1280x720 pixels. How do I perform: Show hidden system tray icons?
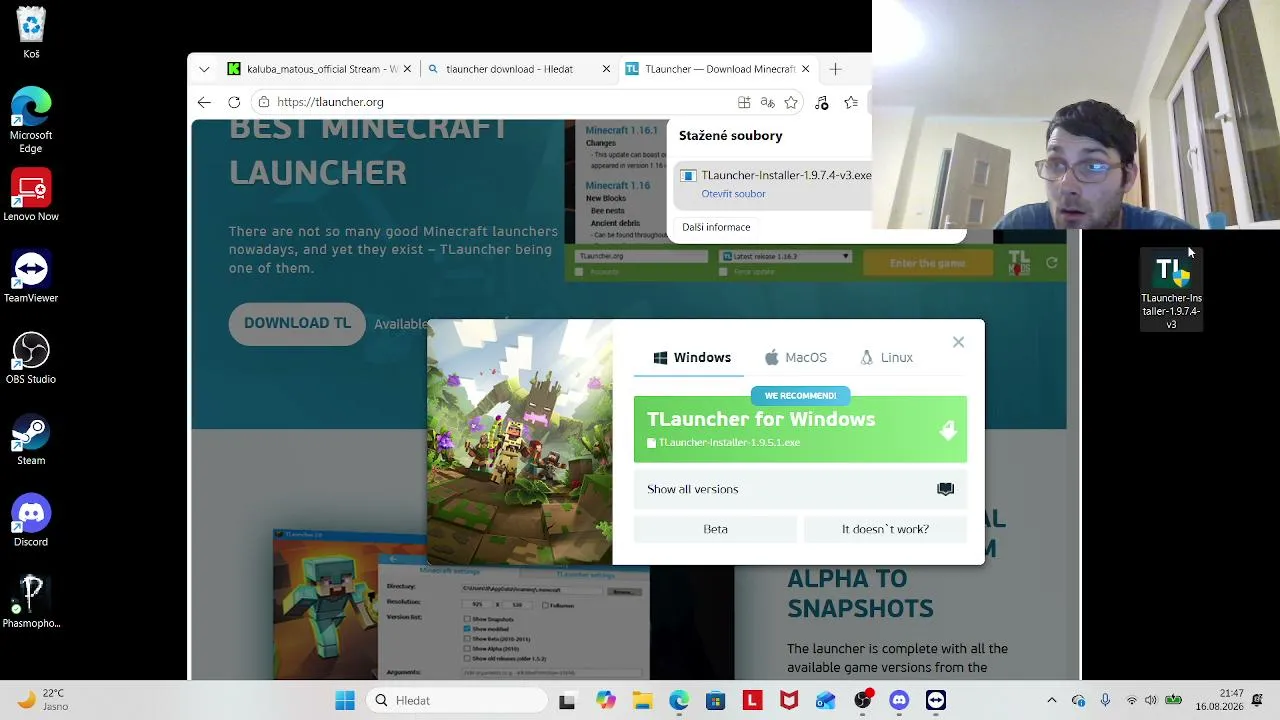click(1051, 700)
